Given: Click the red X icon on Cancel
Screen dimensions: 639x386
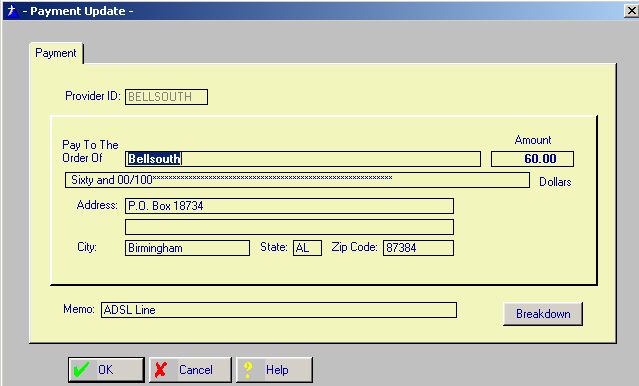Looking at the screenshot, I should (161, 369).
